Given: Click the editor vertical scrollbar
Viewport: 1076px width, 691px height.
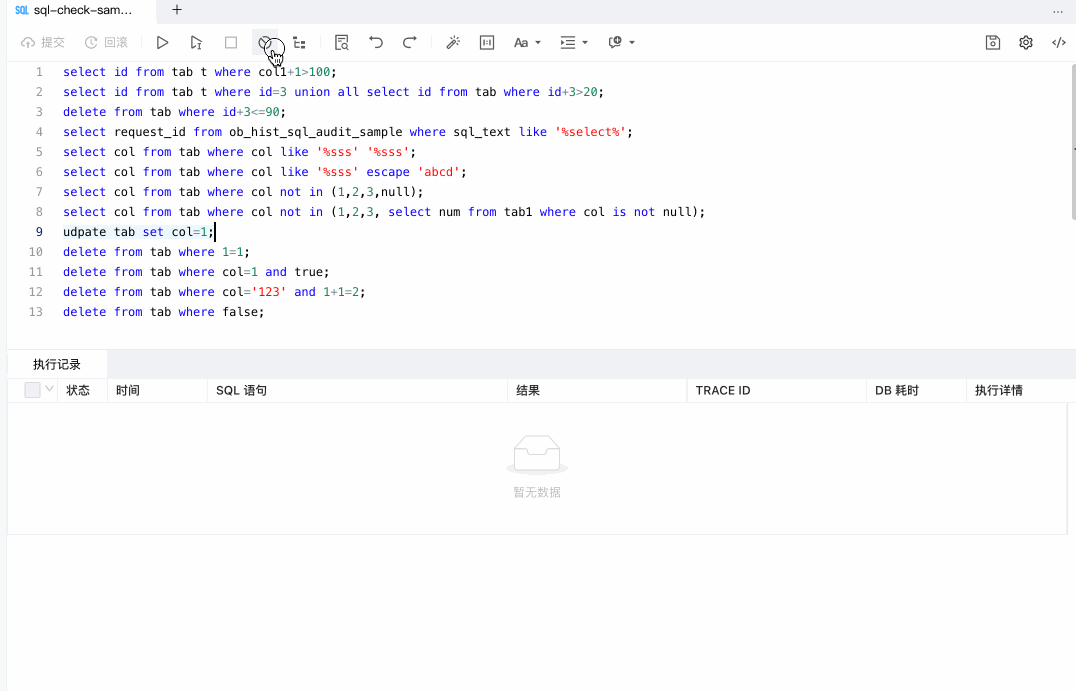Looking at the screenshot, I should tap(1073, 142).
